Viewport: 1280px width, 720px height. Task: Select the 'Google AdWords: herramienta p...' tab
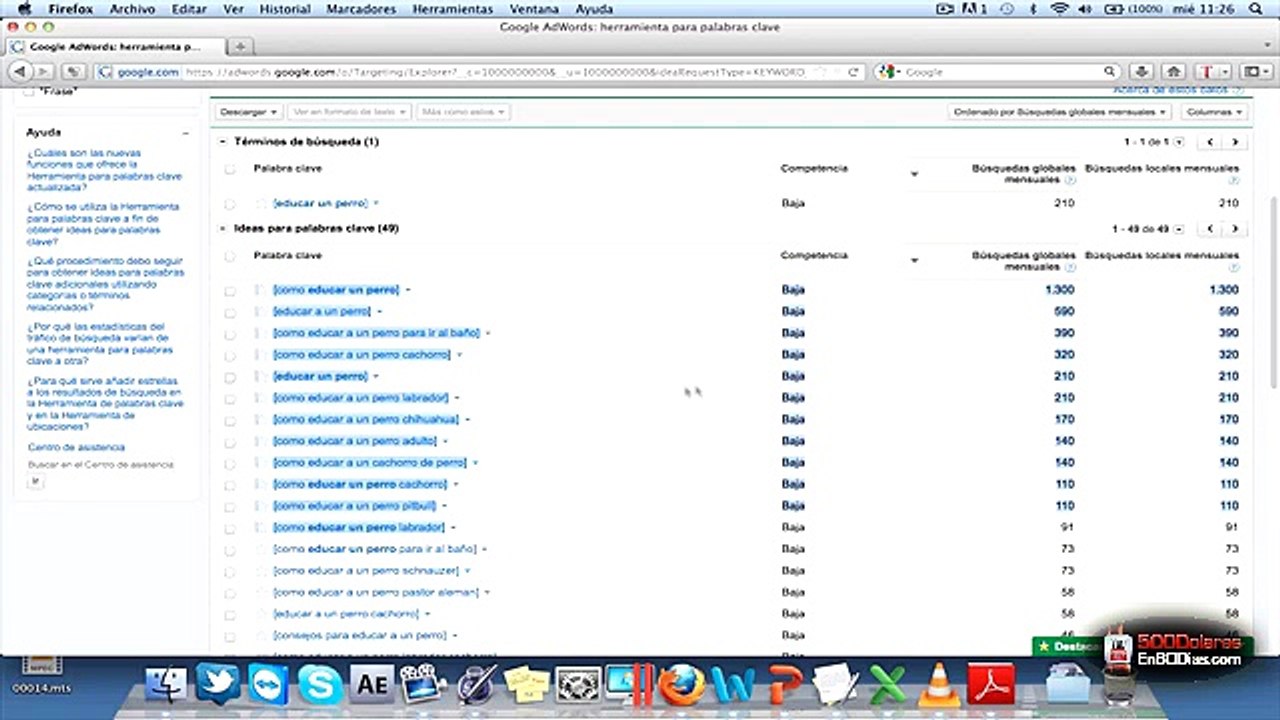(115, 47)
